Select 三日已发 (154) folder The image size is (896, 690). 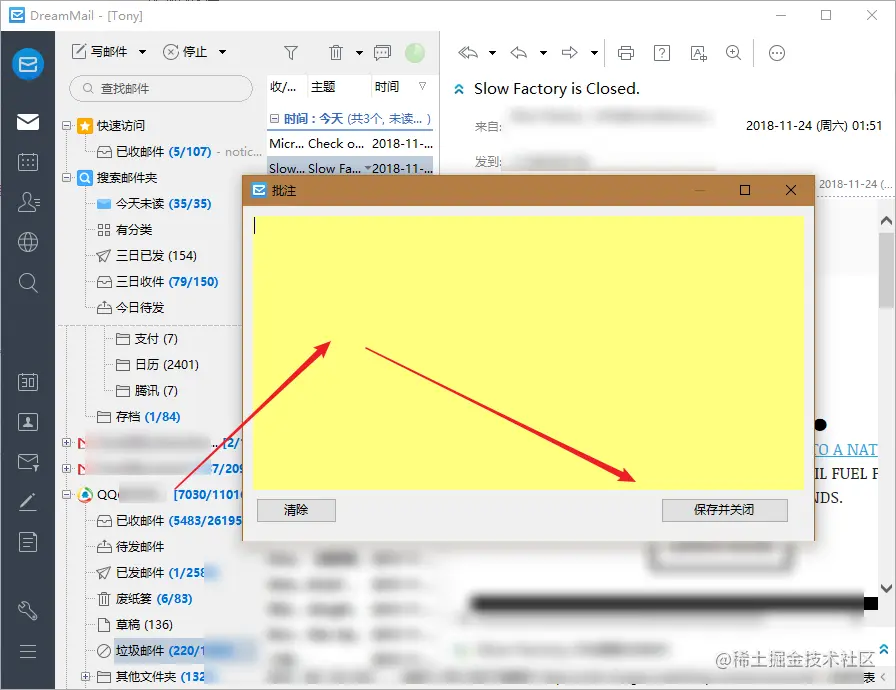(x=146, y=255)
